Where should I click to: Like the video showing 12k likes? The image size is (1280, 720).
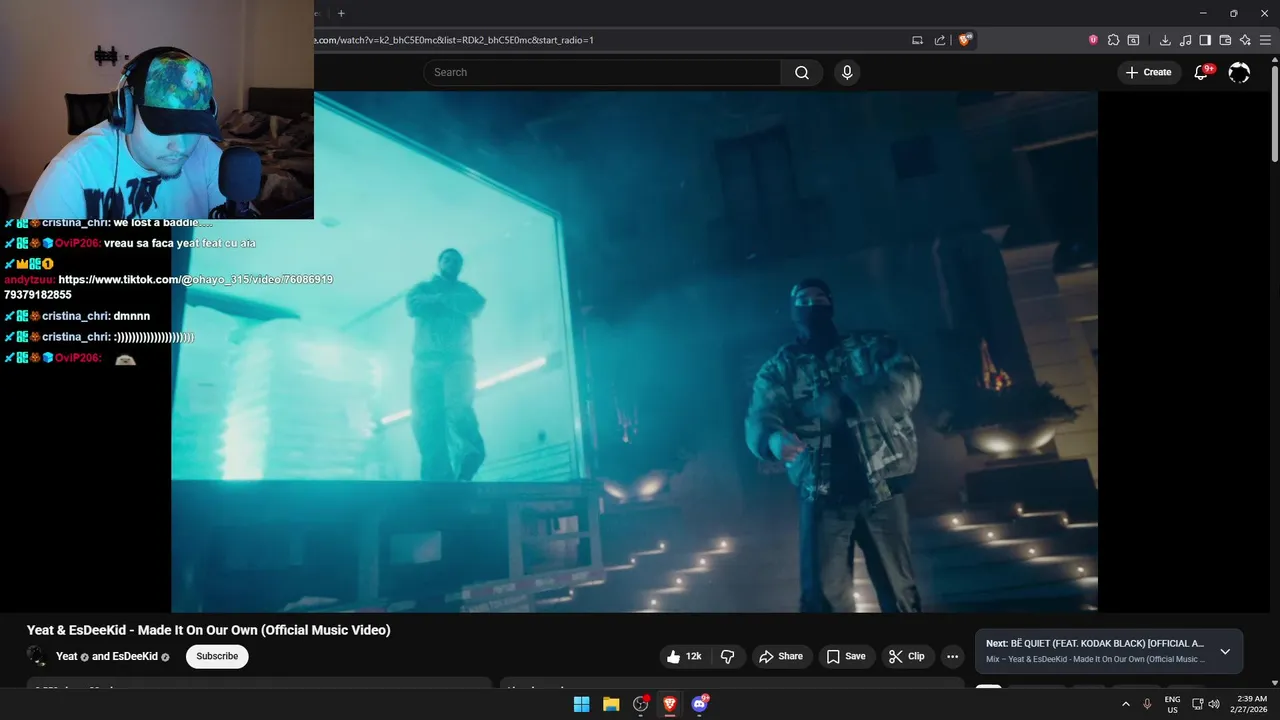coord(684,656)
